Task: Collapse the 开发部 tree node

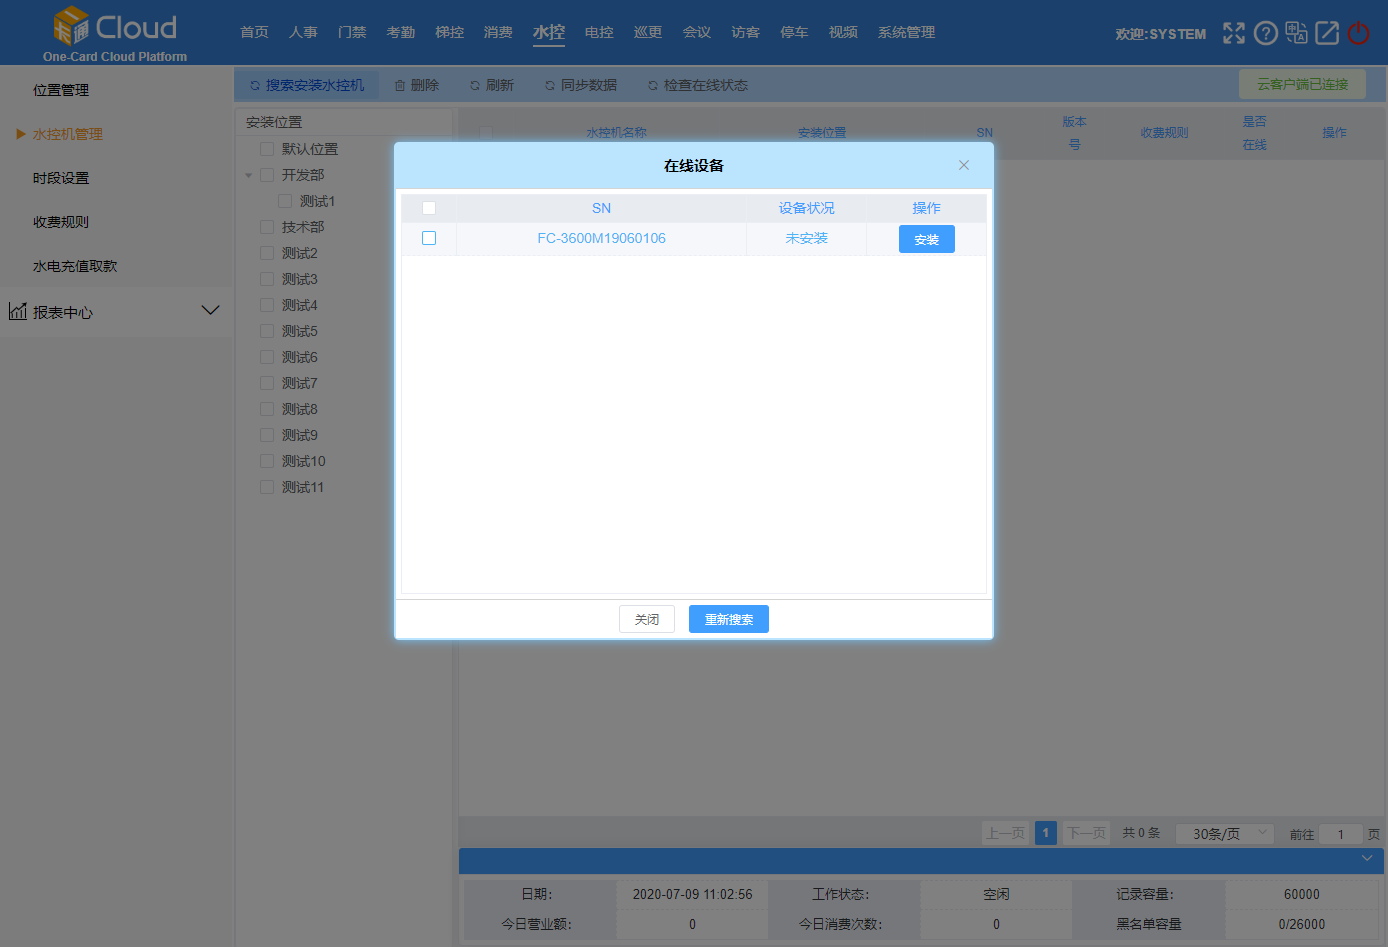Action: 249,175
